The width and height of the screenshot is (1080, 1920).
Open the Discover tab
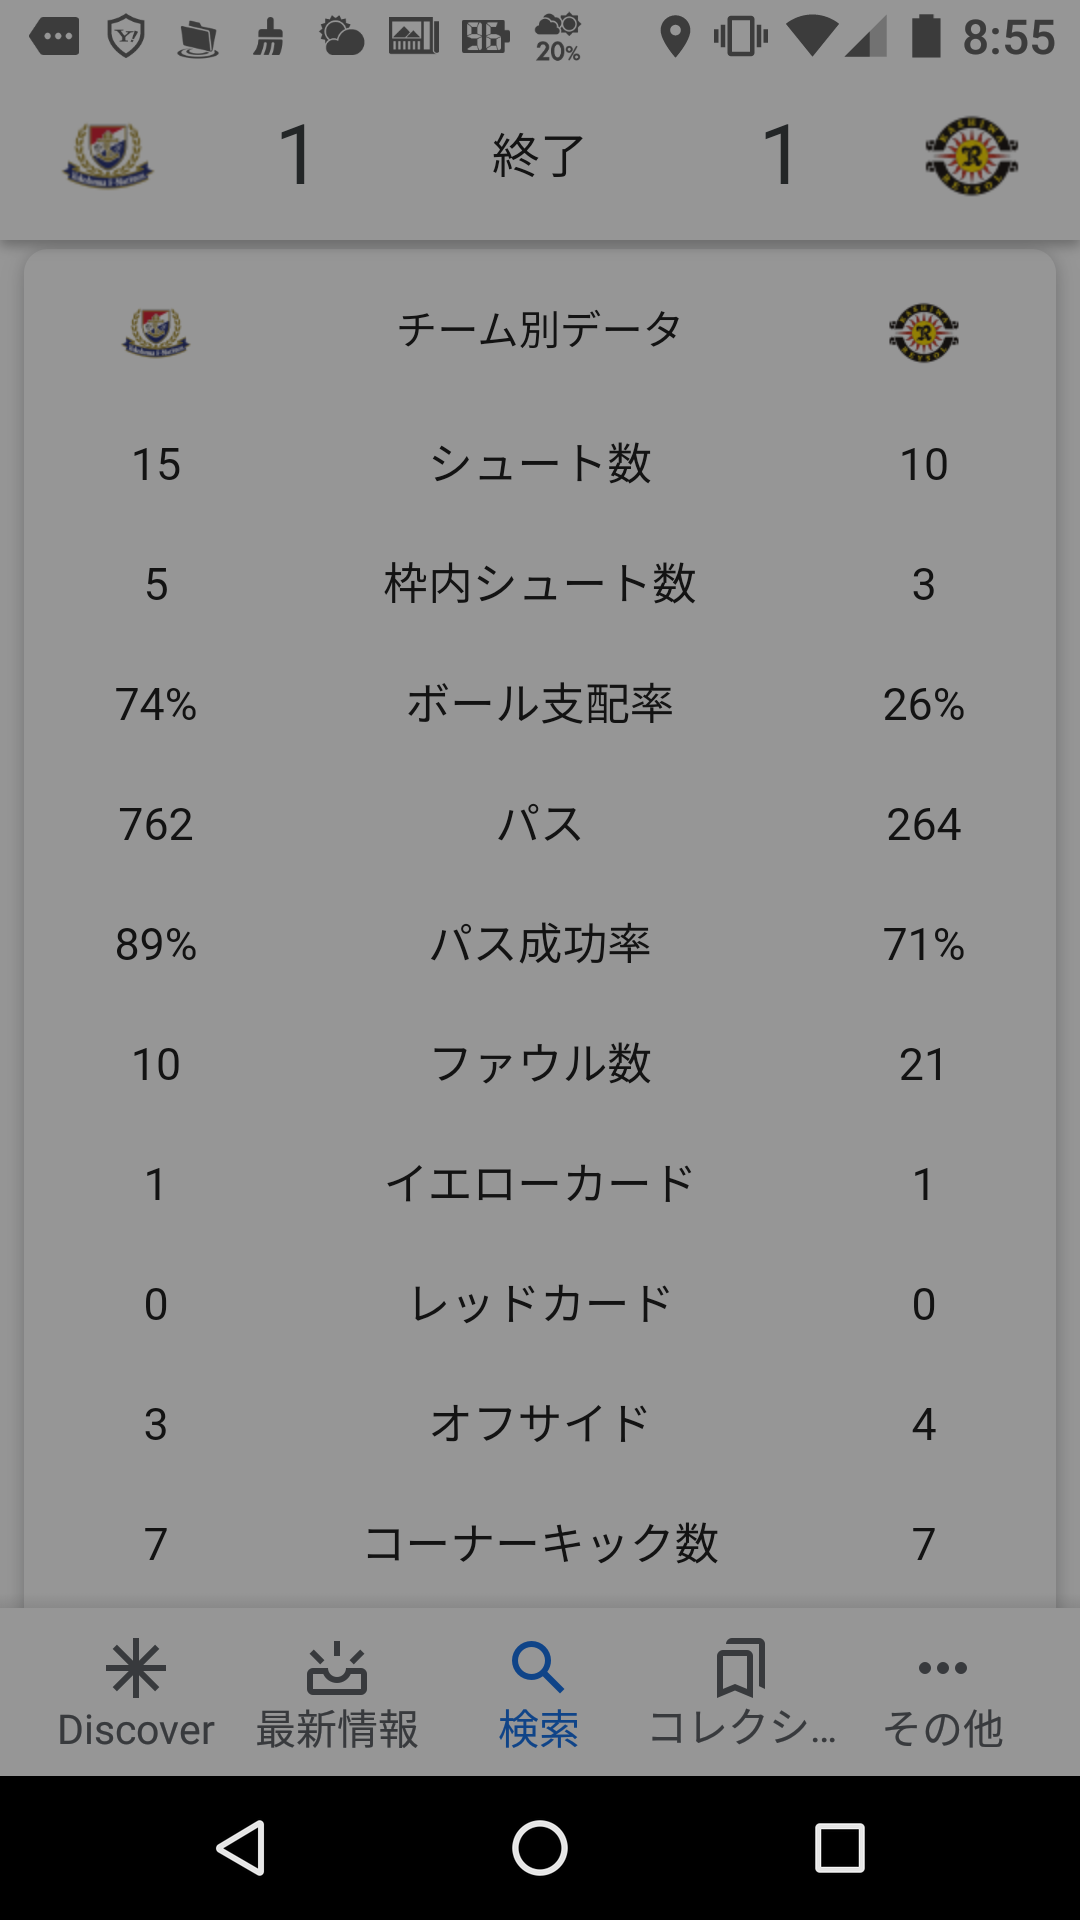tap(136, 1694)
